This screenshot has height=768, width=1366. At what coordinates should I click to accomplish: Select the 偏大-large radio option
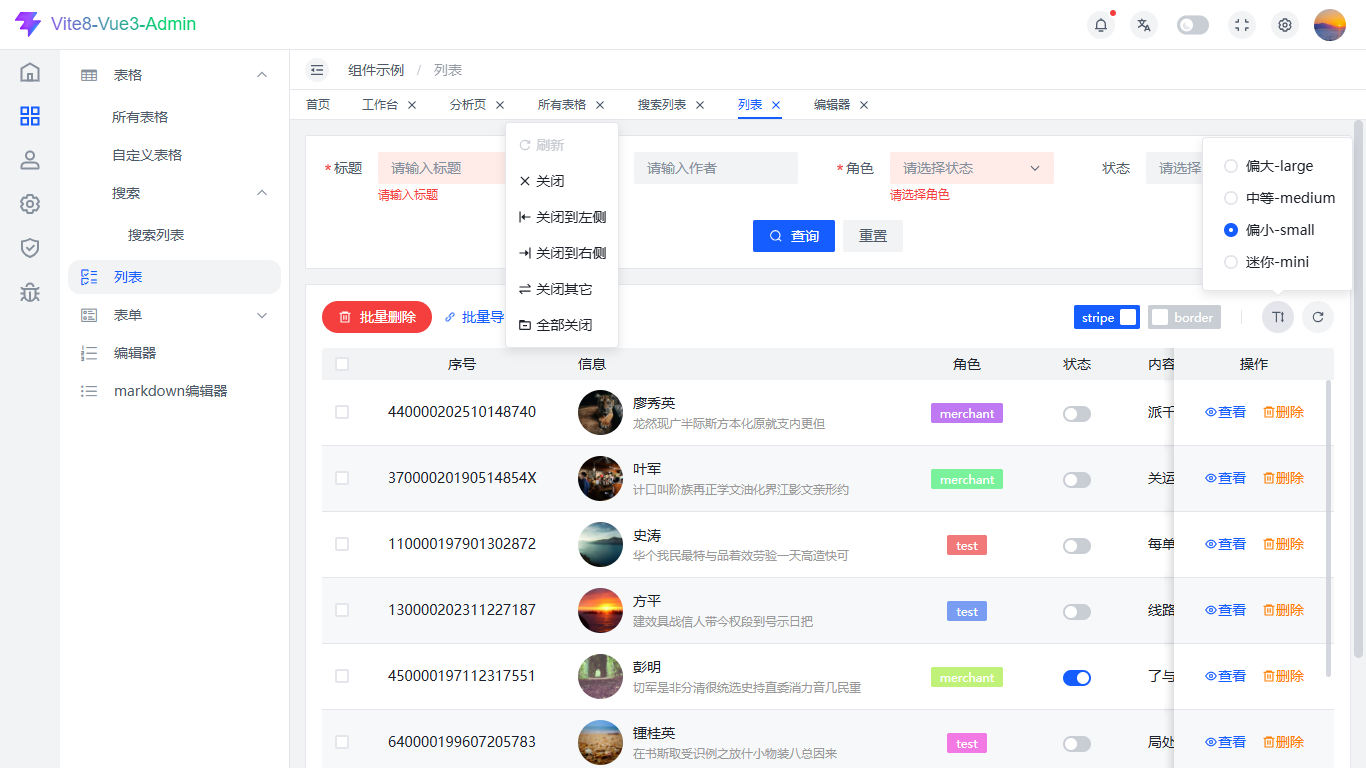click(1269, 166)
